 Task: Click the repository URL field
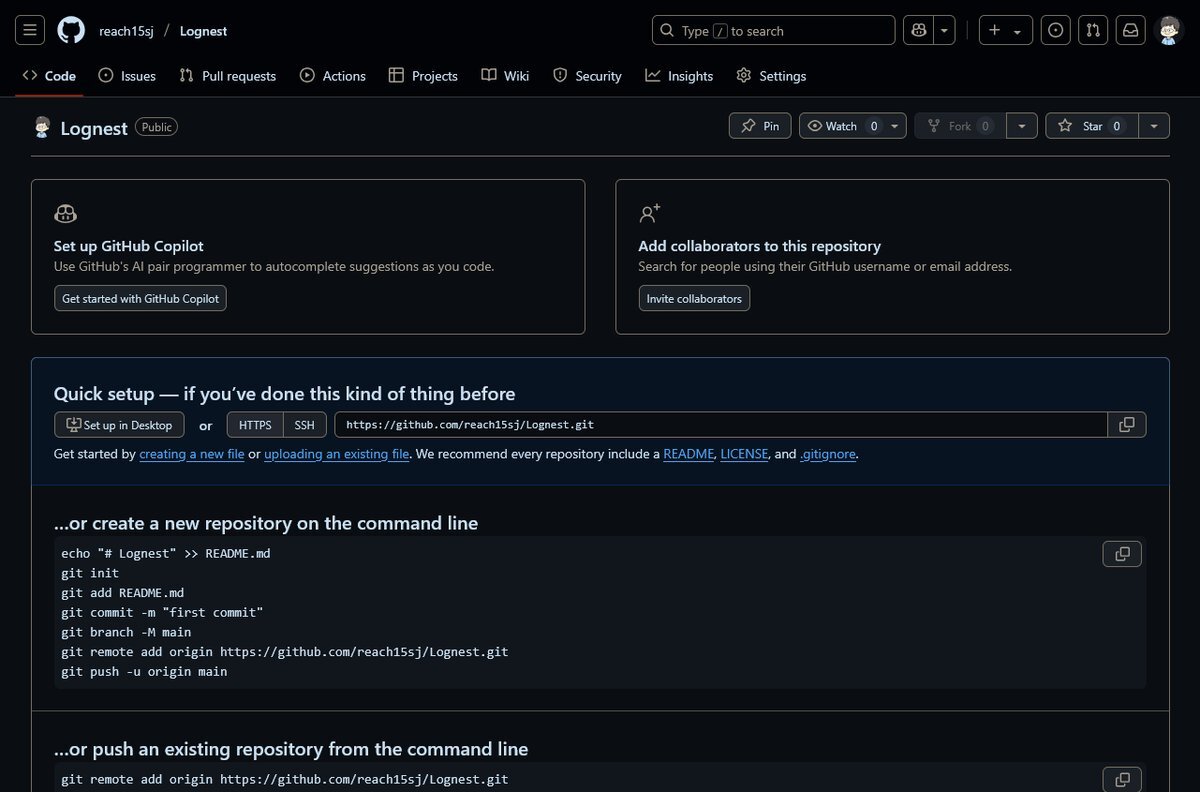tap(721, 425)
